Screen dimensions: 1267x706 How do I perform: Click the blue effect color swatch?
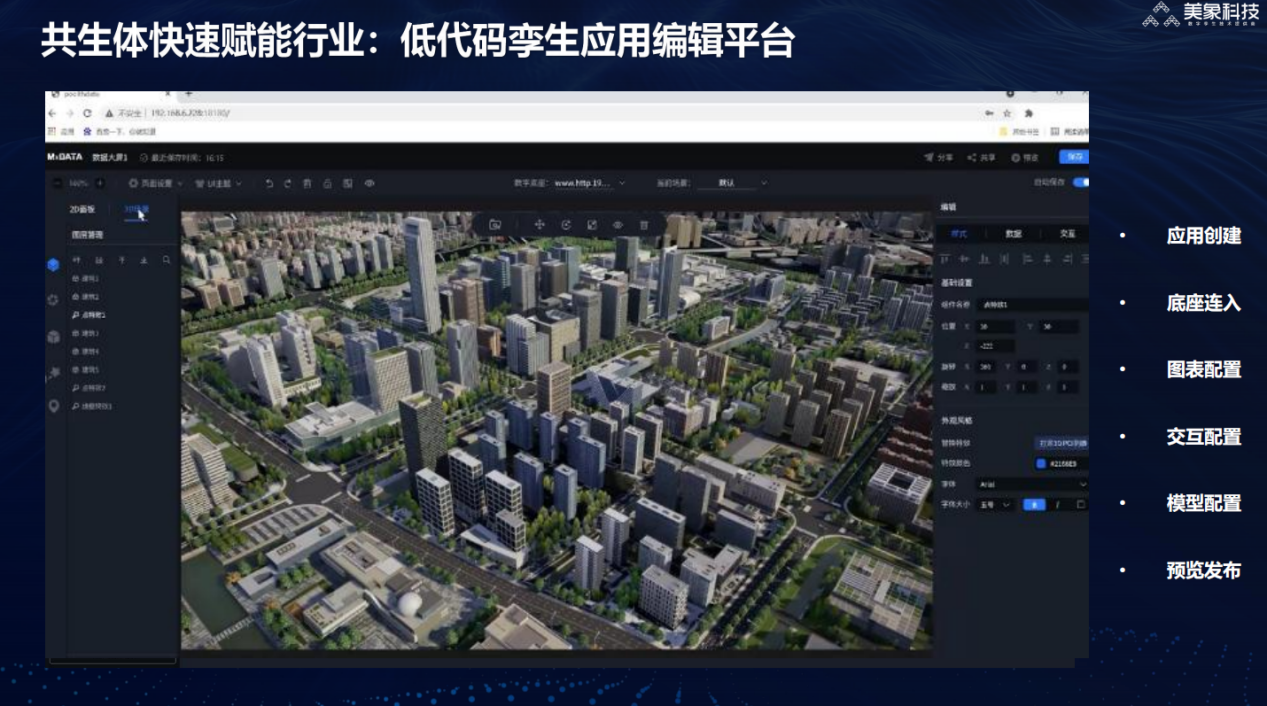[x=1041, y=464]
